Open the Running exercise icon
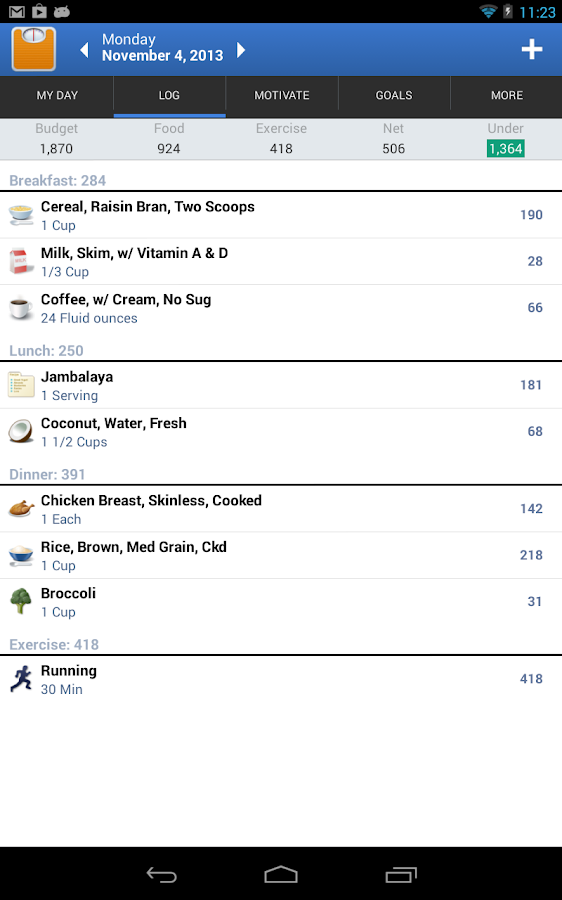Screen dimensions: 562x900 tap(21, 679)
